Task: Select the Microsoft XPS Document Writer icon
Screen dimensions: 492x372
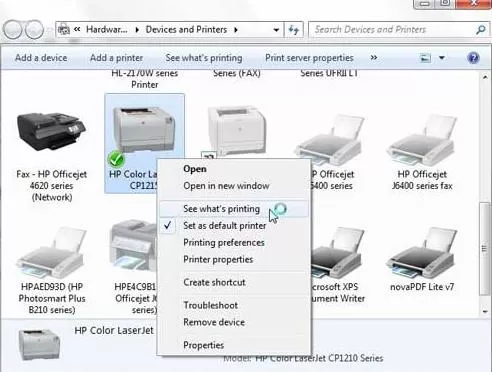Action: [337, 252]
